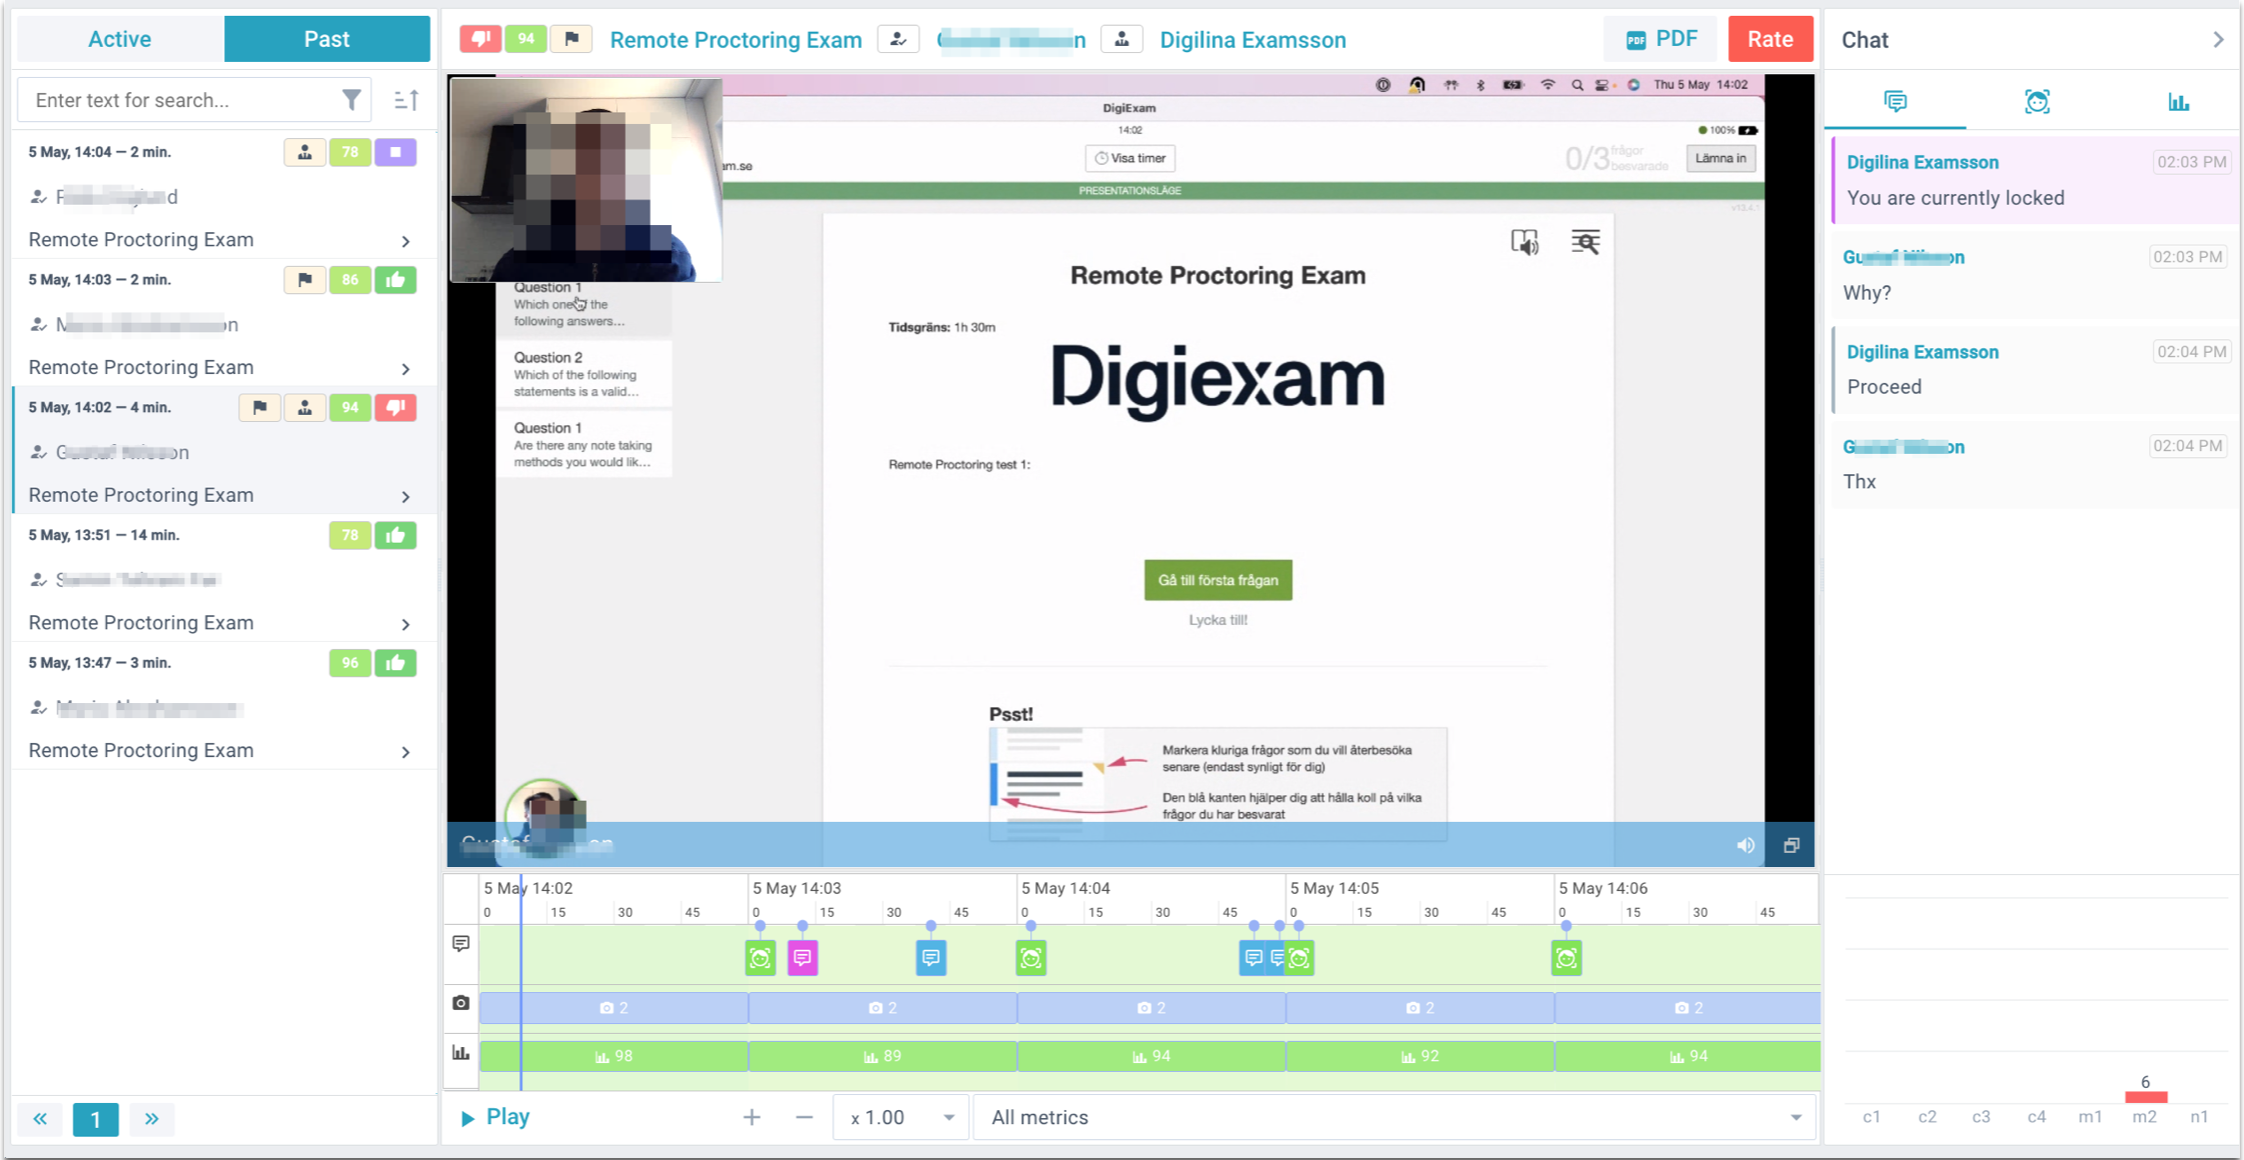
Task: Start playback with the Play button
Action: 495,1117
